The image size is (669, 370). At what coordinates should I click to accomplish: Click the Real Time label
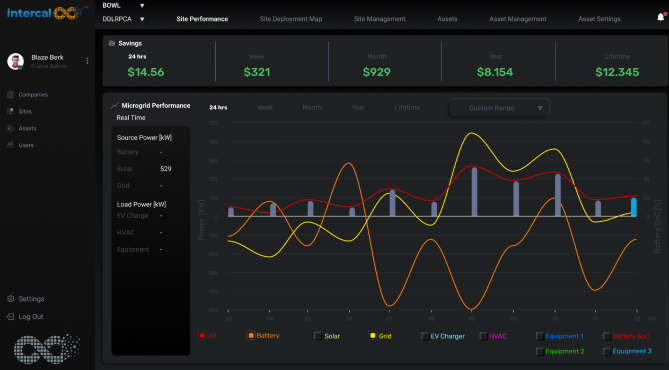click(131, 118)
